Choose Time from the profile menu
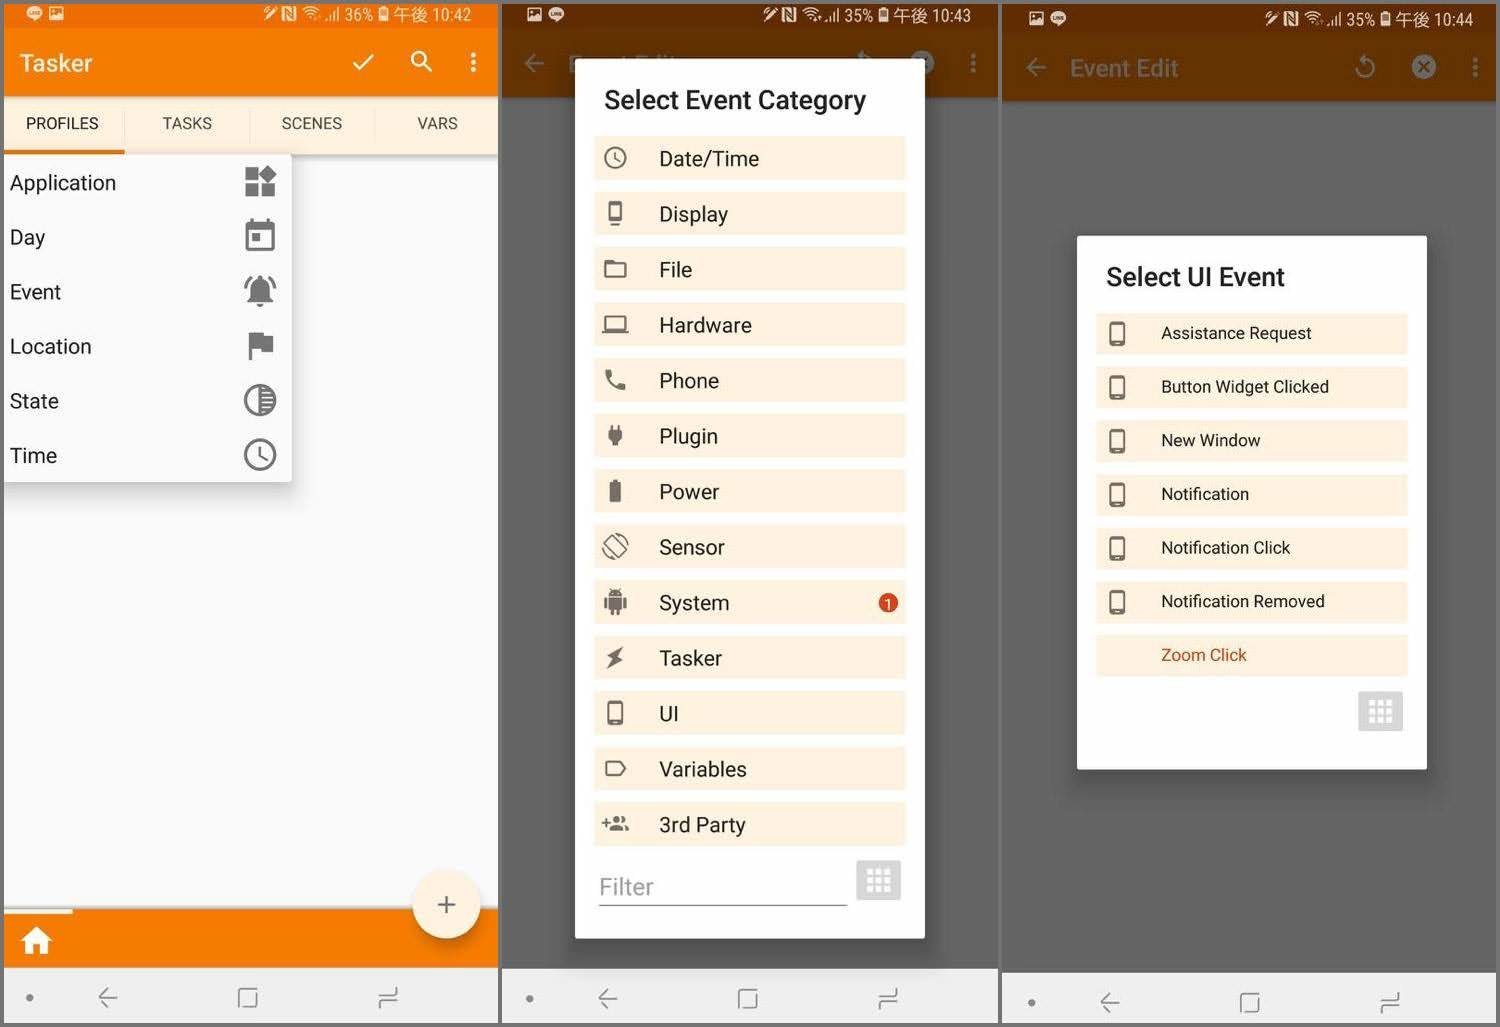The image size is (1500, 1027). pos(147,455)
